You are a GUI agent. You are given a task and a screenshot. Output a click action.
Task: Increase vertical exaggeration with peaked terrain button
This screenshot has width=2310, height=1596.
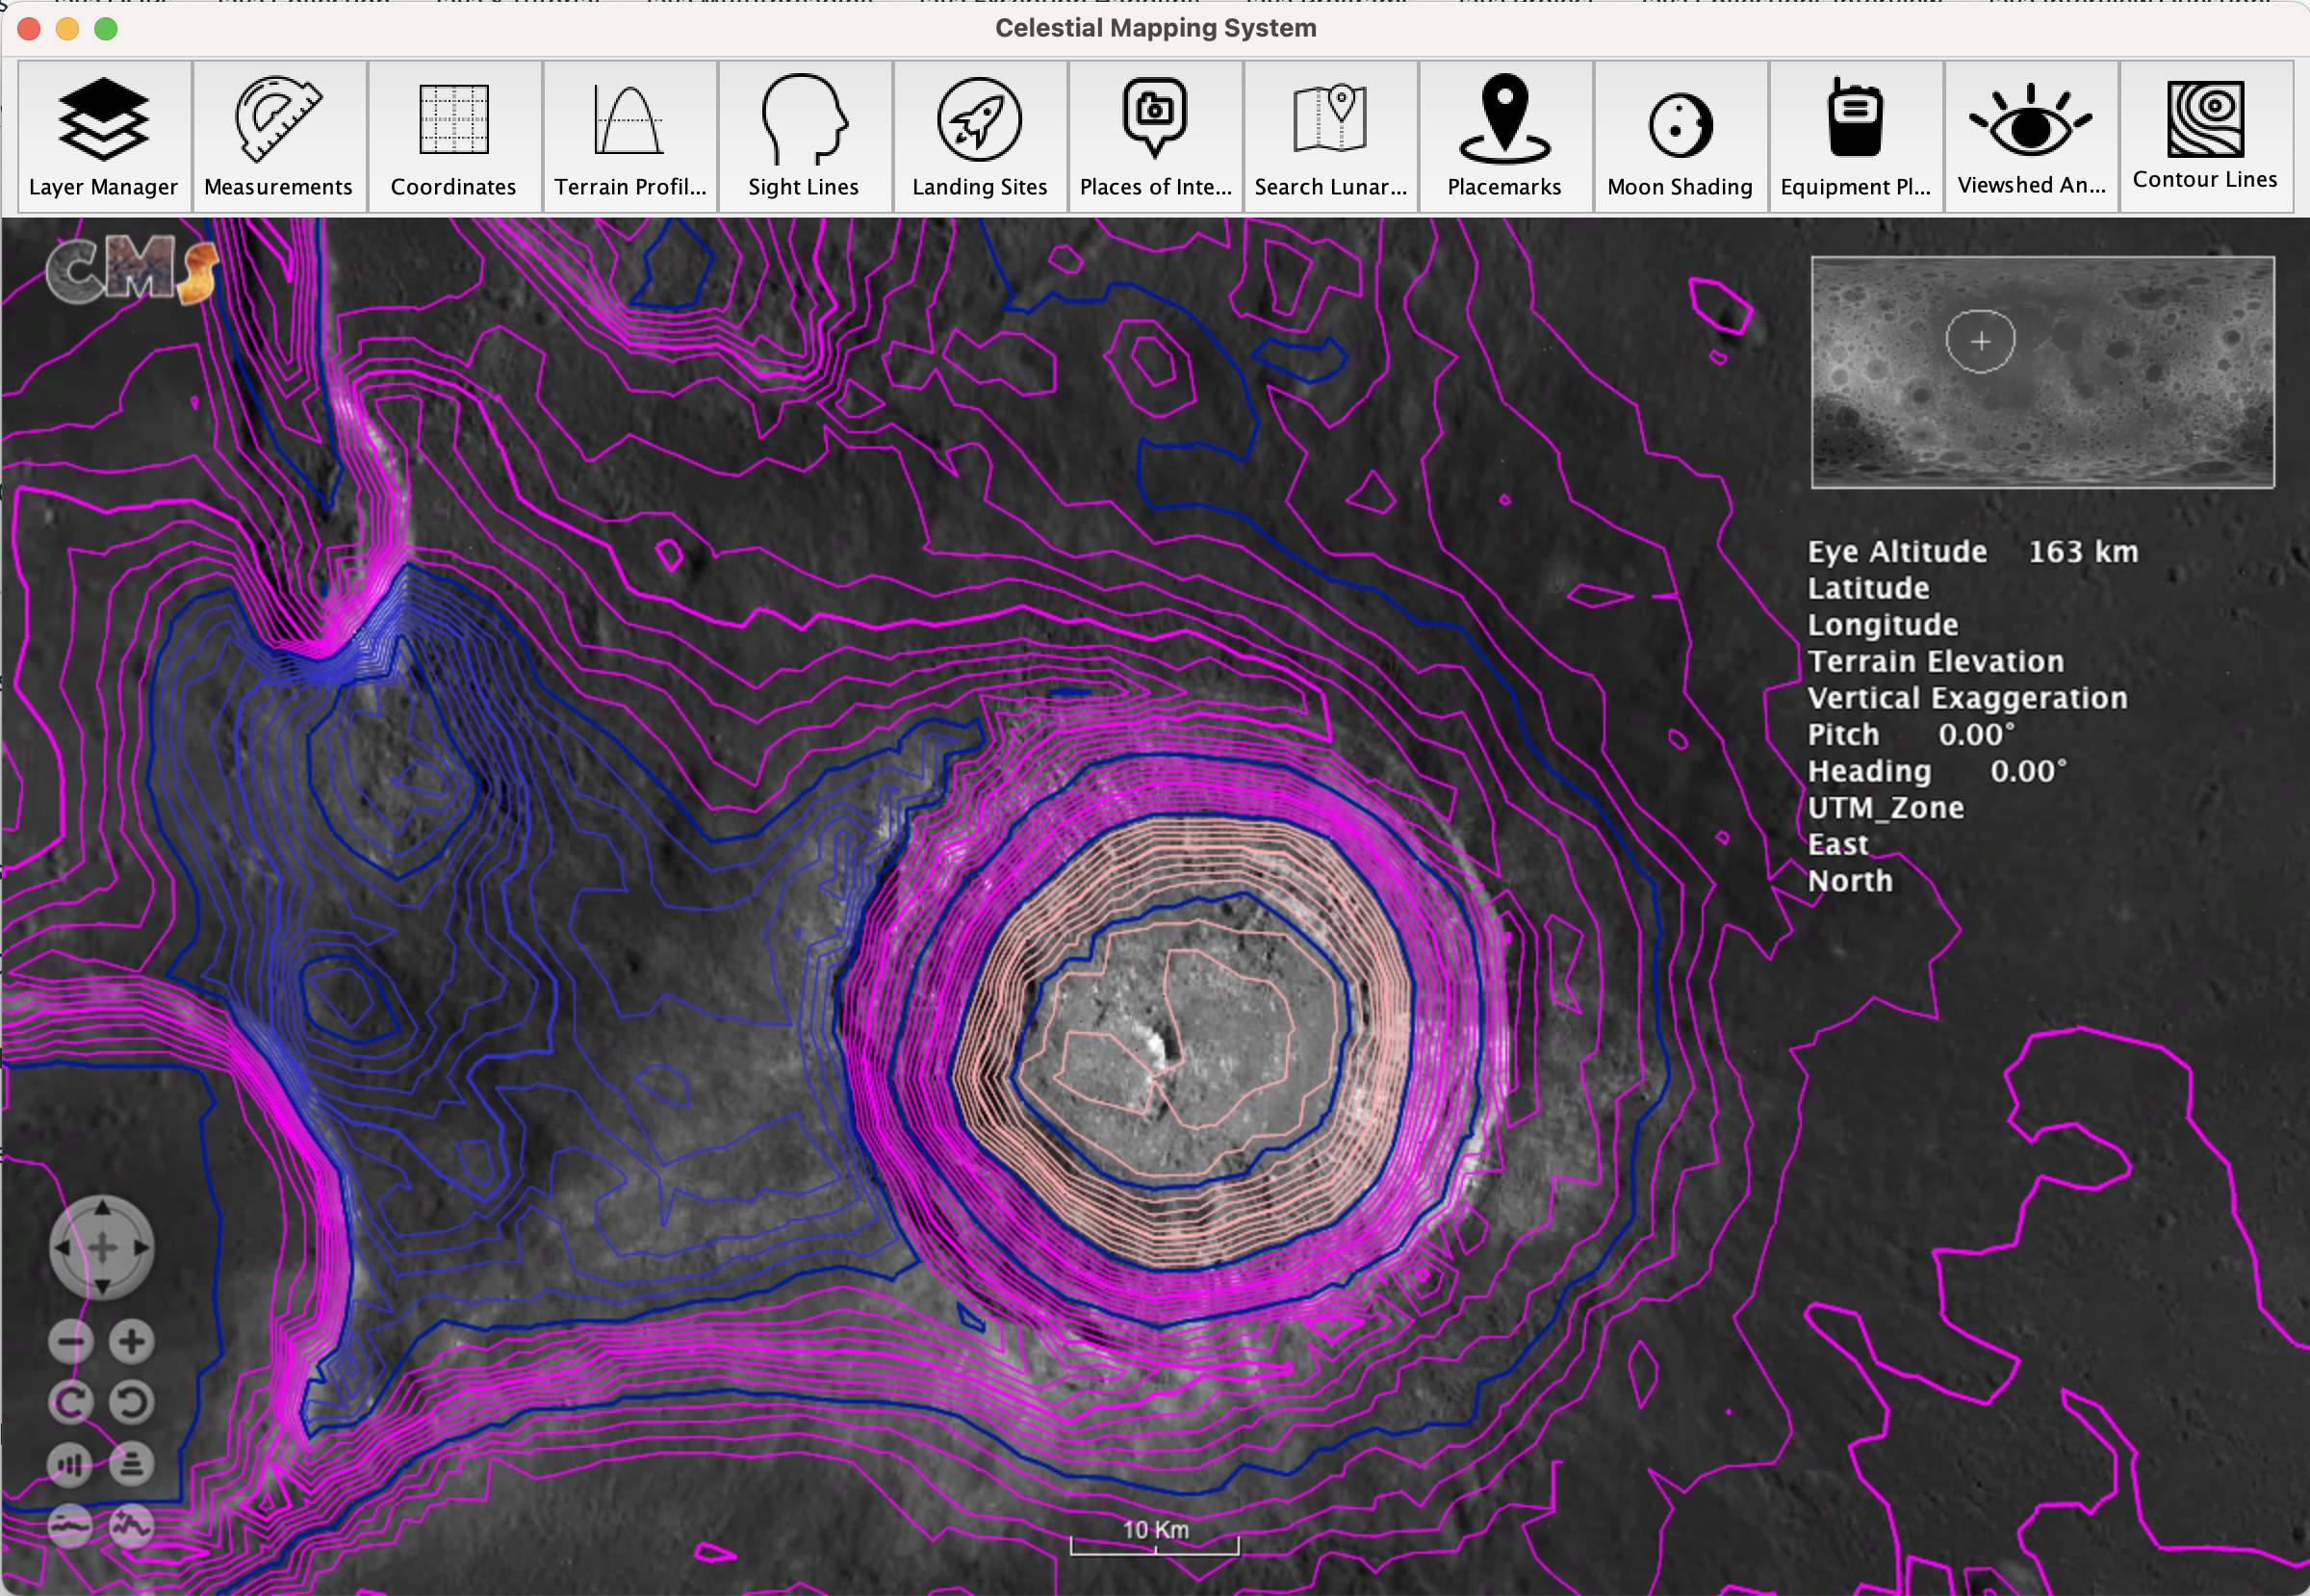[132, 1526]
